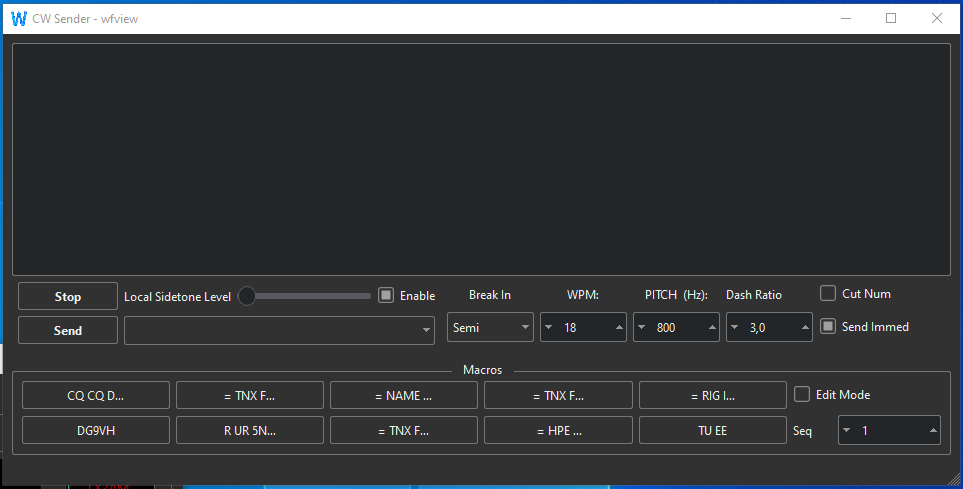Toggle the sidetone Enable checkbox
Screen dimensions: 963x489
[x=386, y=295]
